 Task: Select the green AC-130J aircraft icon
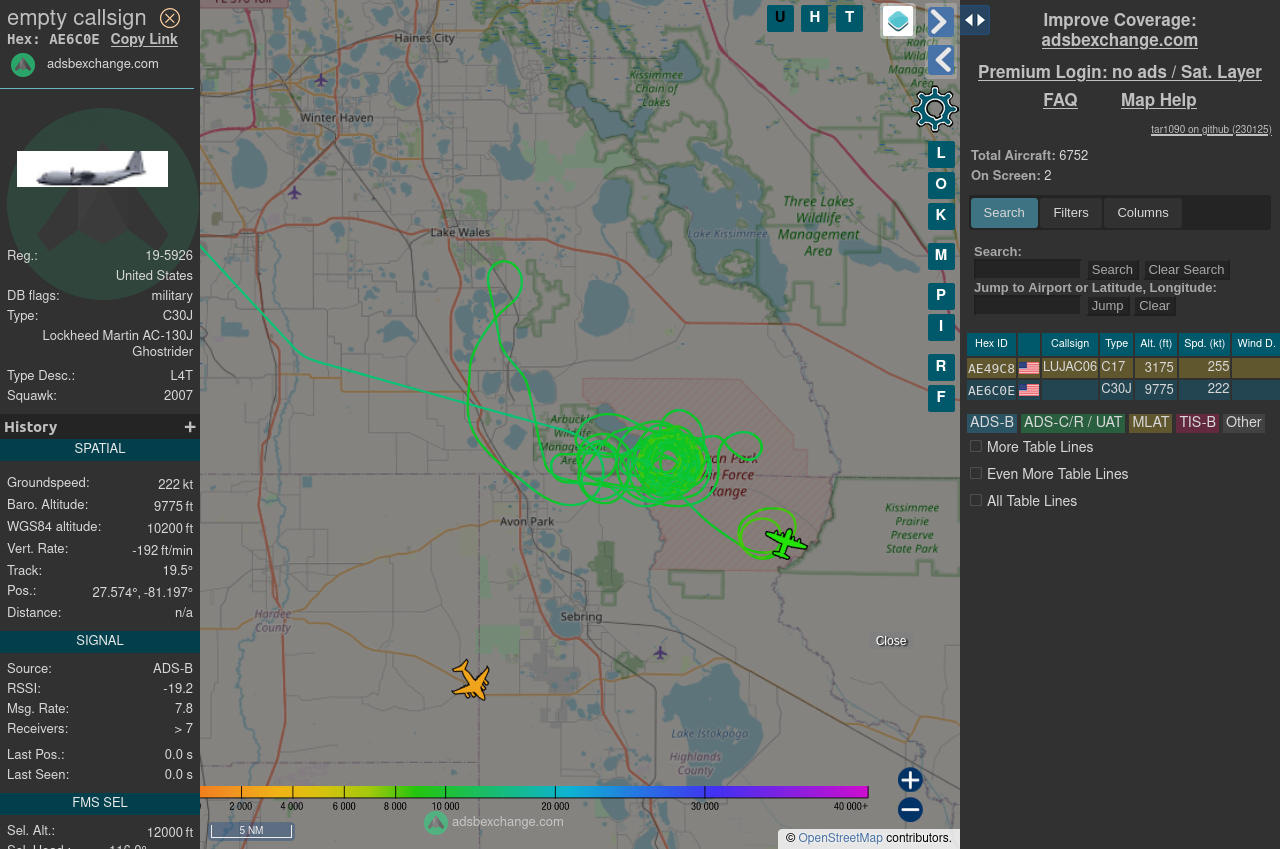(786, 543)
